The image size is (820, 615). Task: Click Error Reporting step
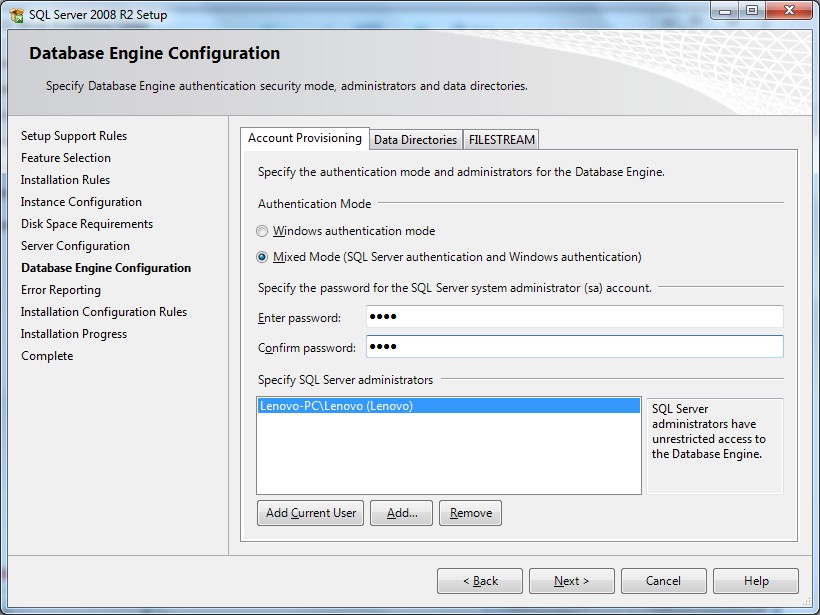pos(61,290)
